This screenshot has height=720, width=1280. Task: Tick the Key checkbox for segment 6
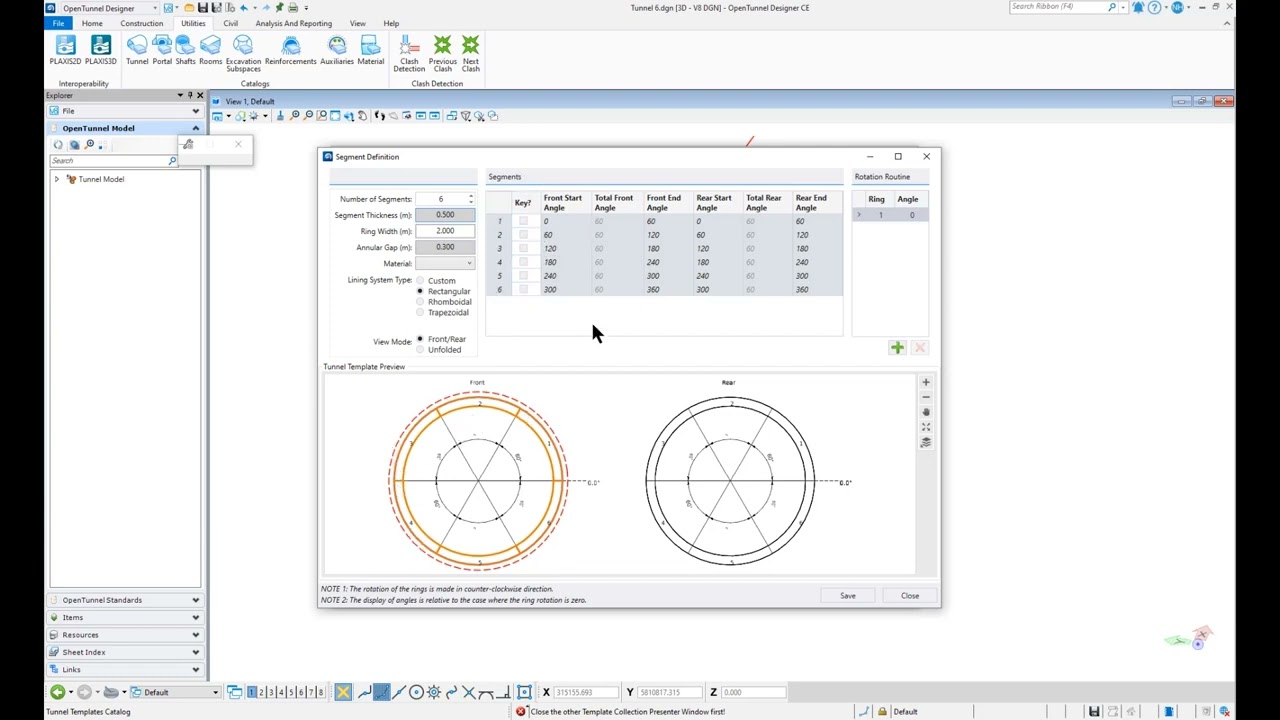(x=523, y=289)
